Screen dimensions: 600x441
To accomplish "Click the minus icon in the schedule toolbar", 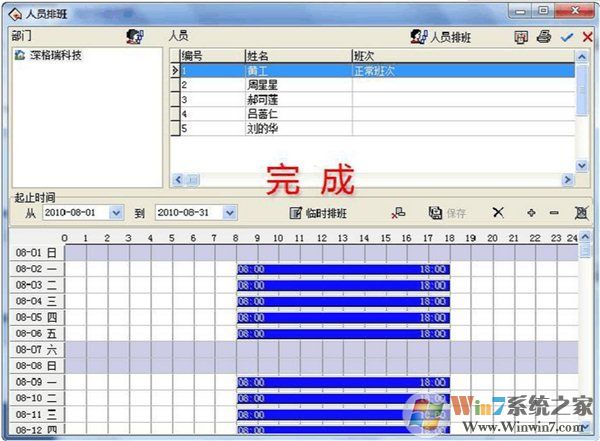I will point(554,213).
